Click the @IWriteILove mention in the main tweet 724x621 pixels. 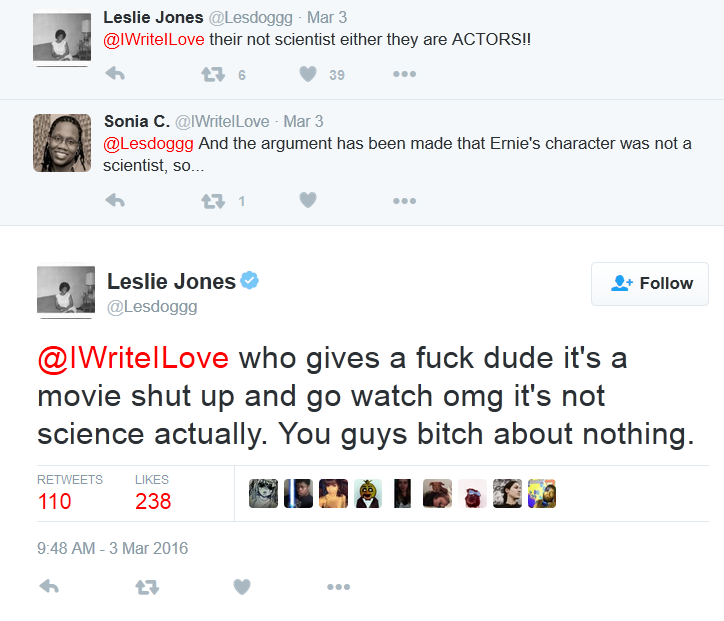(x=133, y=358)
